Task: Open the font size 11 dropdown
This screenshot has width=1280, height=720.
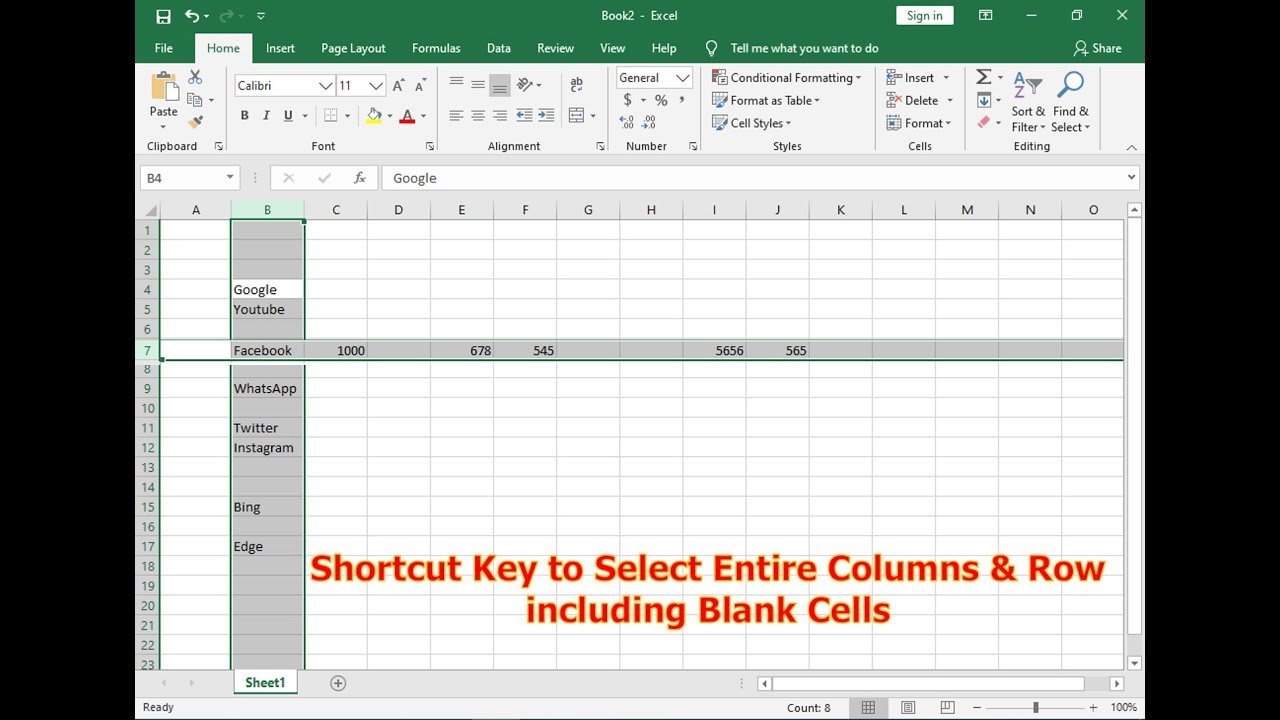Action: [x=376, y=86]
